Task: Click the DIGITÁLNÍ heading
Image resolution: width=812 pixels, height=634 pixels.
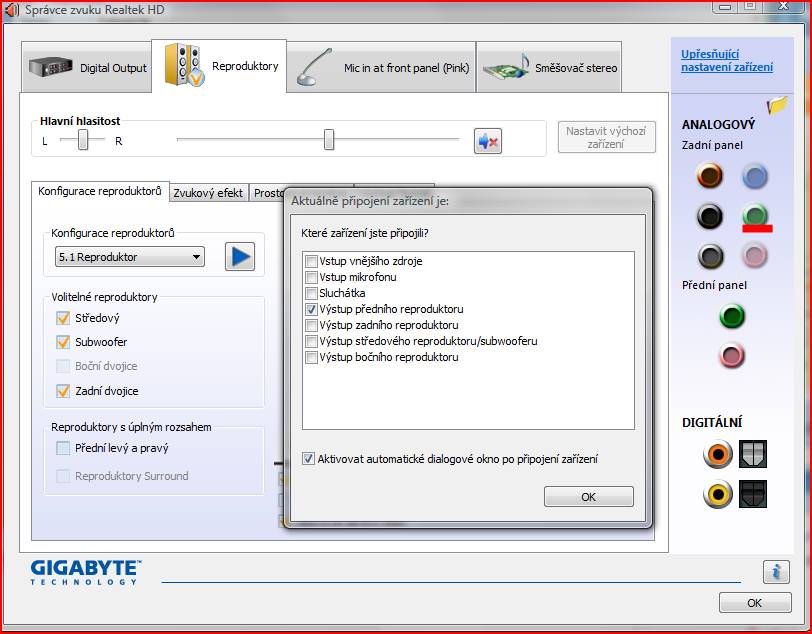Action: click(x=712, y=423)
